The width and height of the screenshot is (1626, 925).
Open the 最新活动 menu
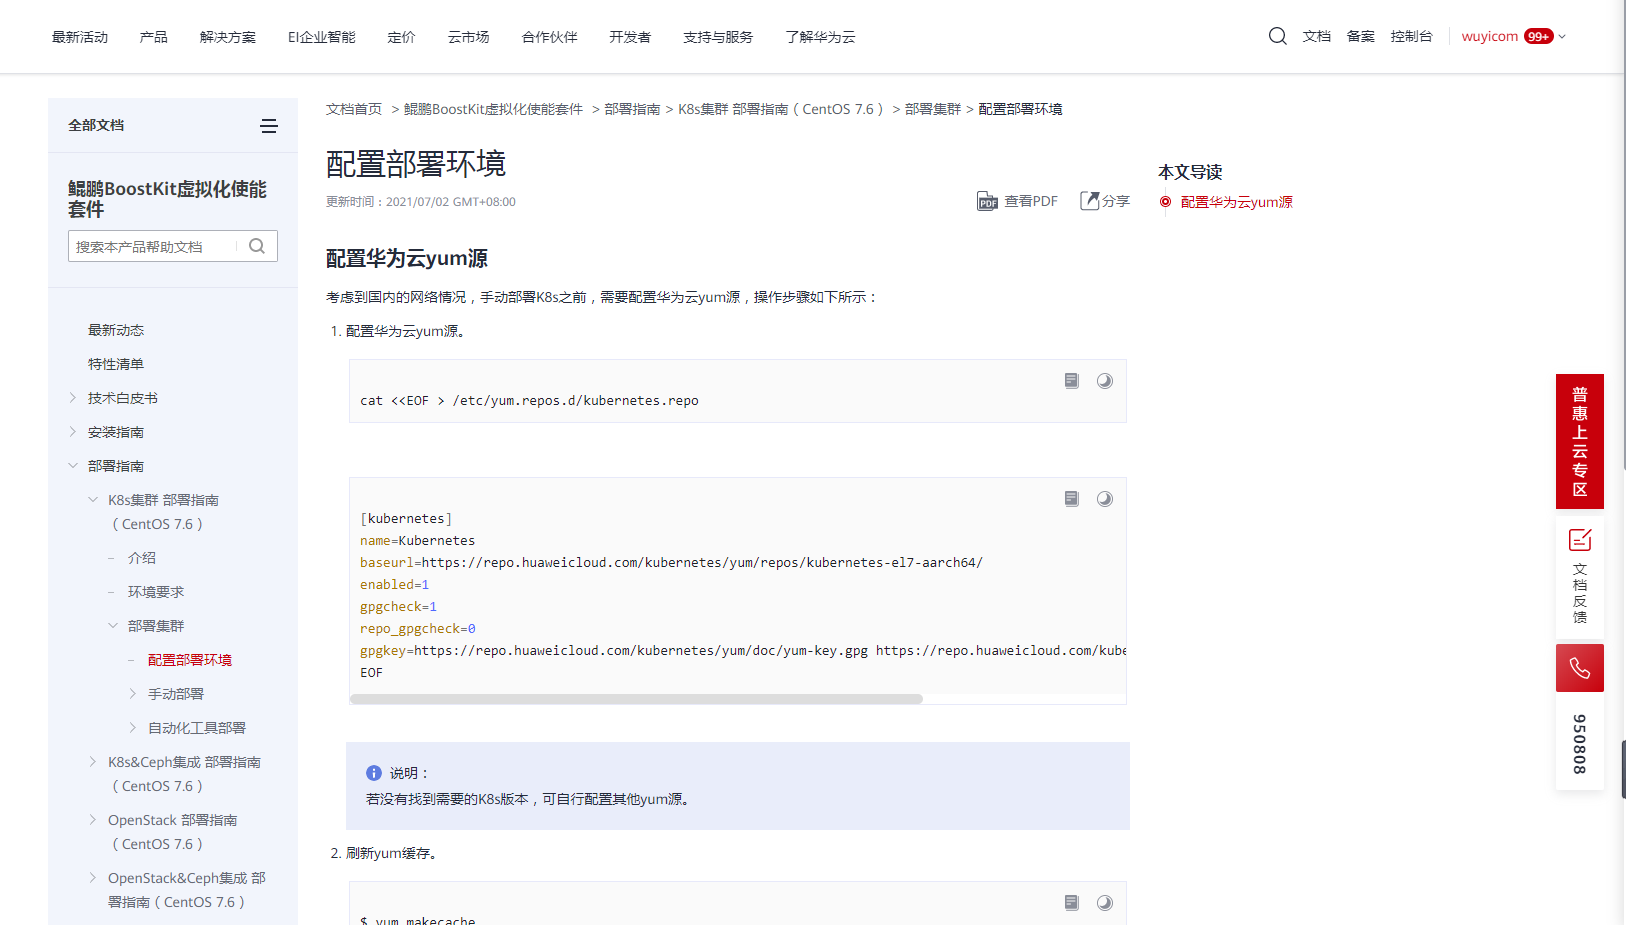pyautogui.click(x=80, y=37)
